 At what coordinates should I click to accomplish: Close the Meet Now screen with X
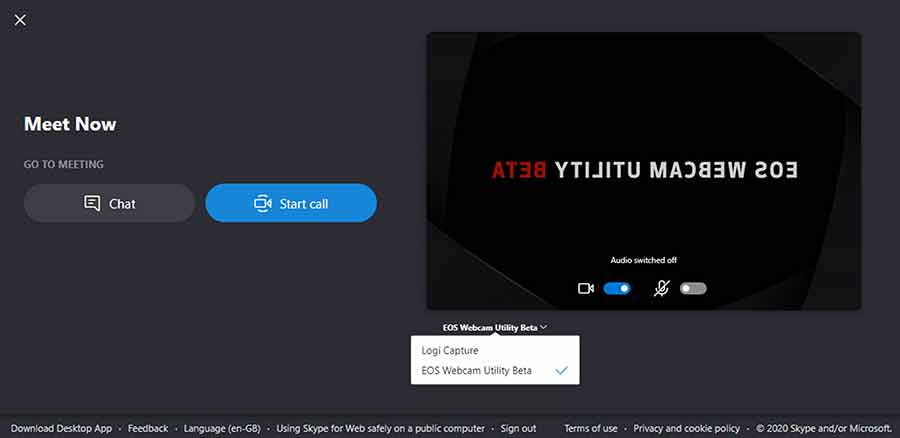point(20,20)
